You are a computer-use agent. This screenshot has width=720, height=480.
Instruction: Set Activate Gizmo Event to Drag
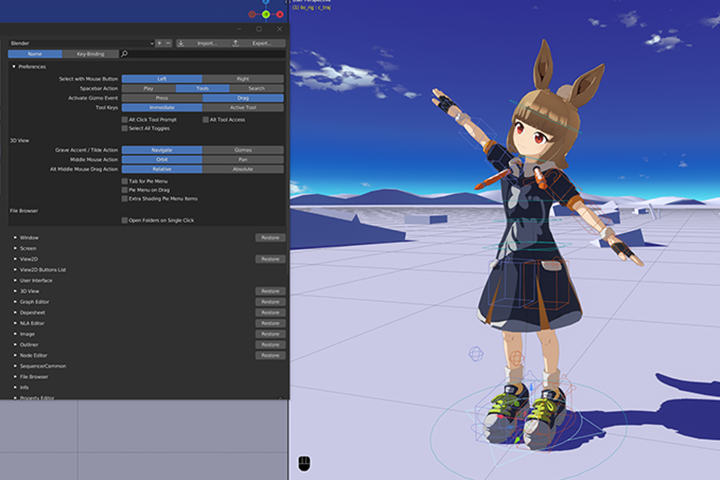243,98
